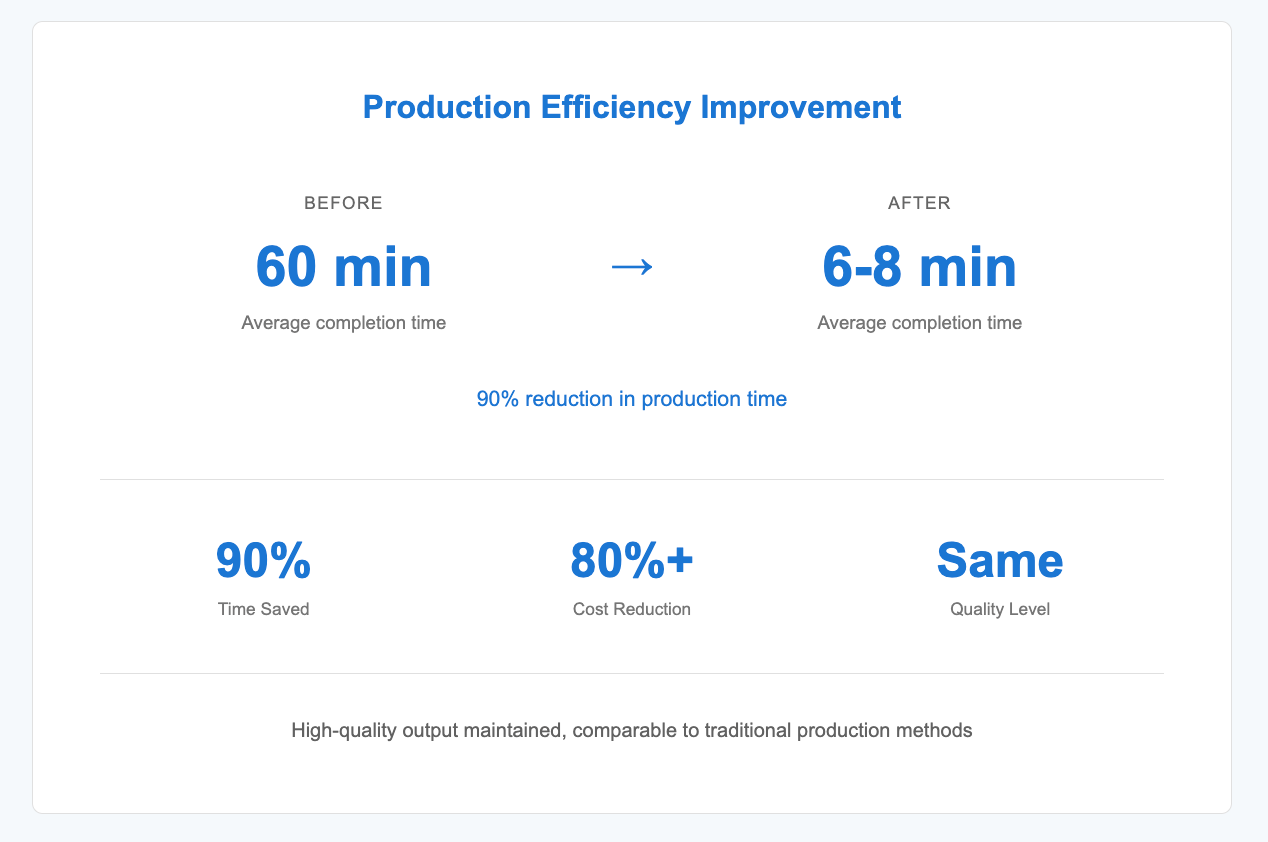Image resolution: width=1268 pixels, height=842 pixels.
Task: Click the divider line above the statistics row
Action: [632, 480]
